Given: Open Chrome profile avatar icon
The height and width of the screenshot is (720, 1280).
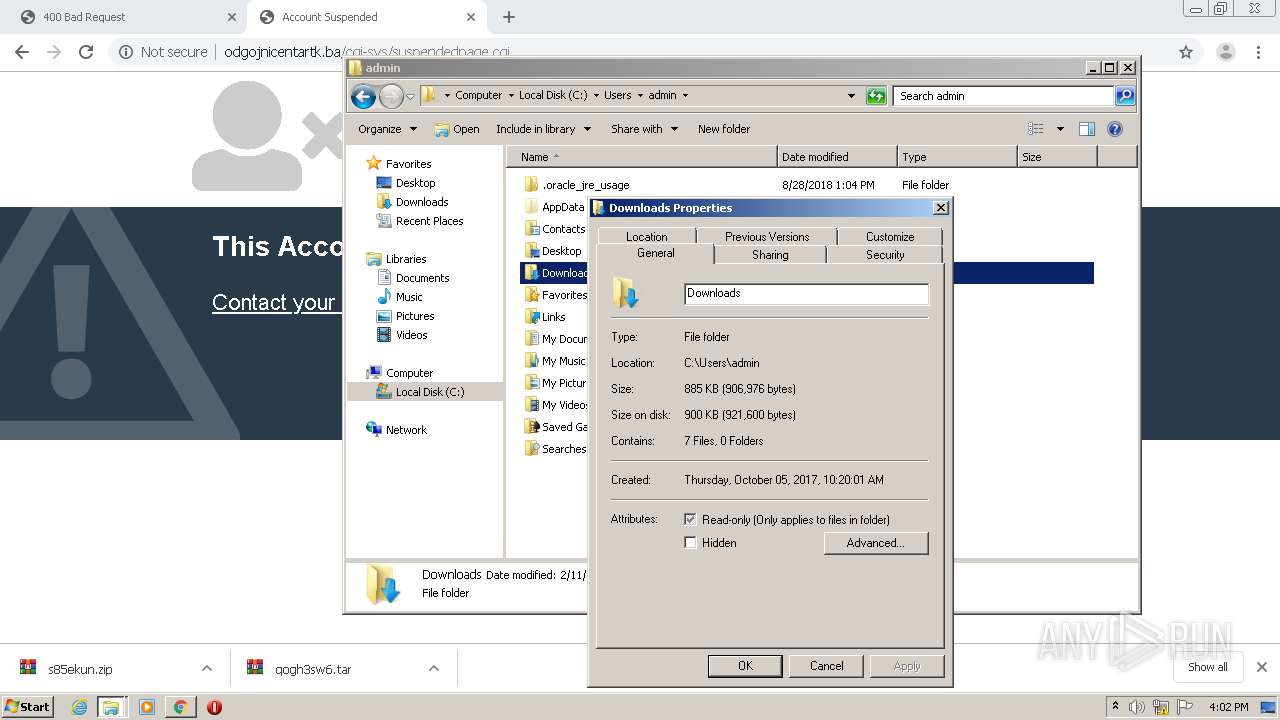Looking at the screenshot, I should click(1225, 52).
